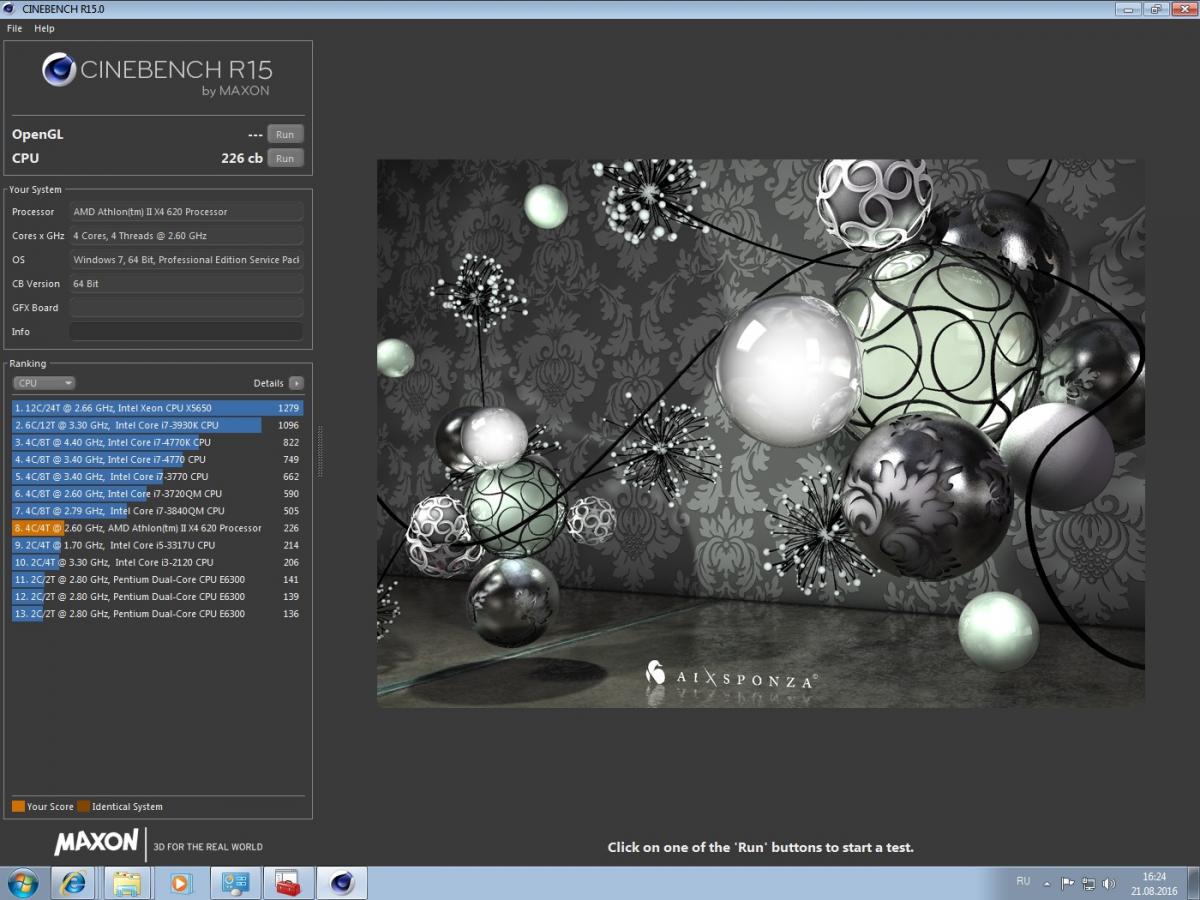The image size is (1200, 900).
Task: Run the CPU benchmark test
Action: (x=285, y=158)
